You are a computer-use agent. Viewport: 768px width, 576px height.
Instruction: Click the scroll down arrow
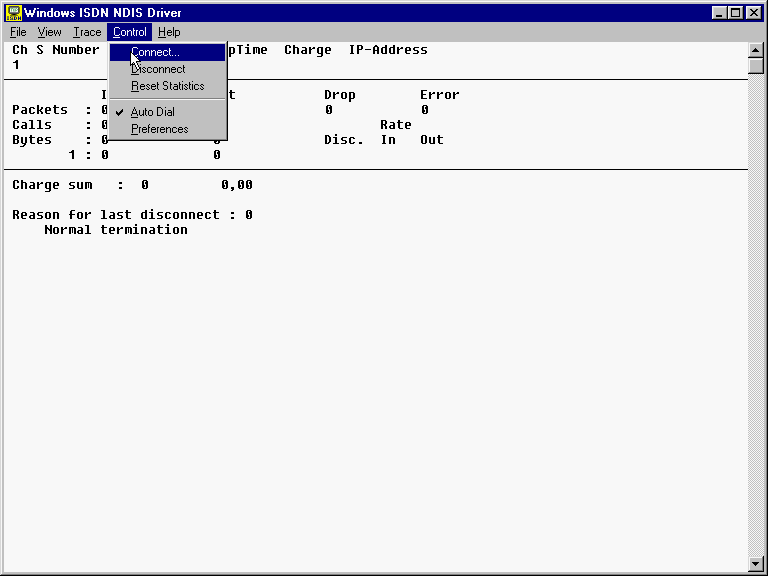pos(756,564)
